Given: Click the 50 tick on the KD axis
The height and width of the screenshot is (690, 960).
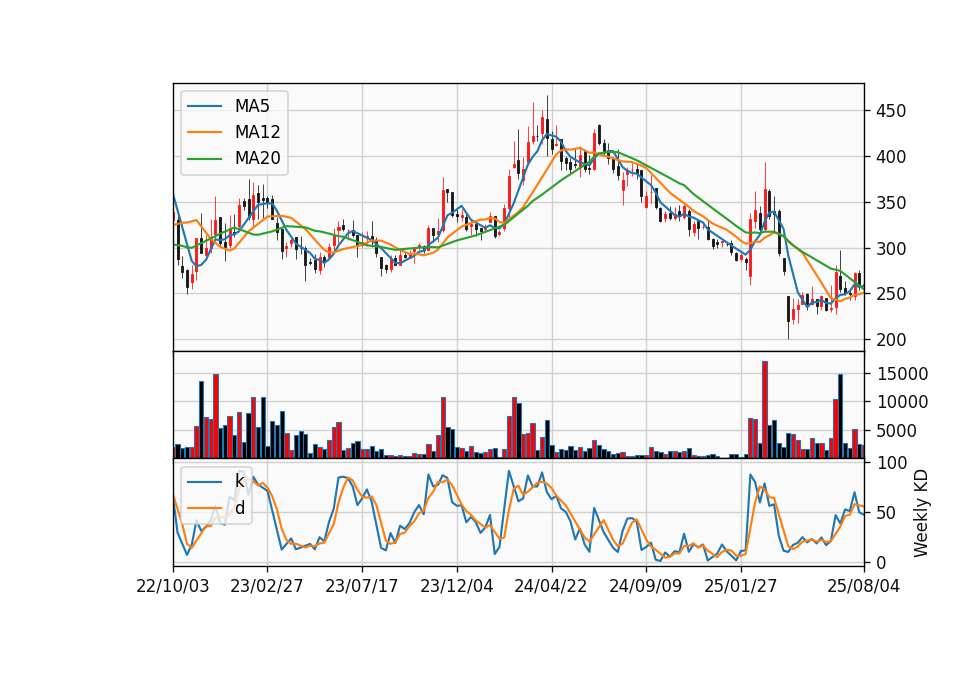Looking at the screenshot, I should tap(886, 513).
